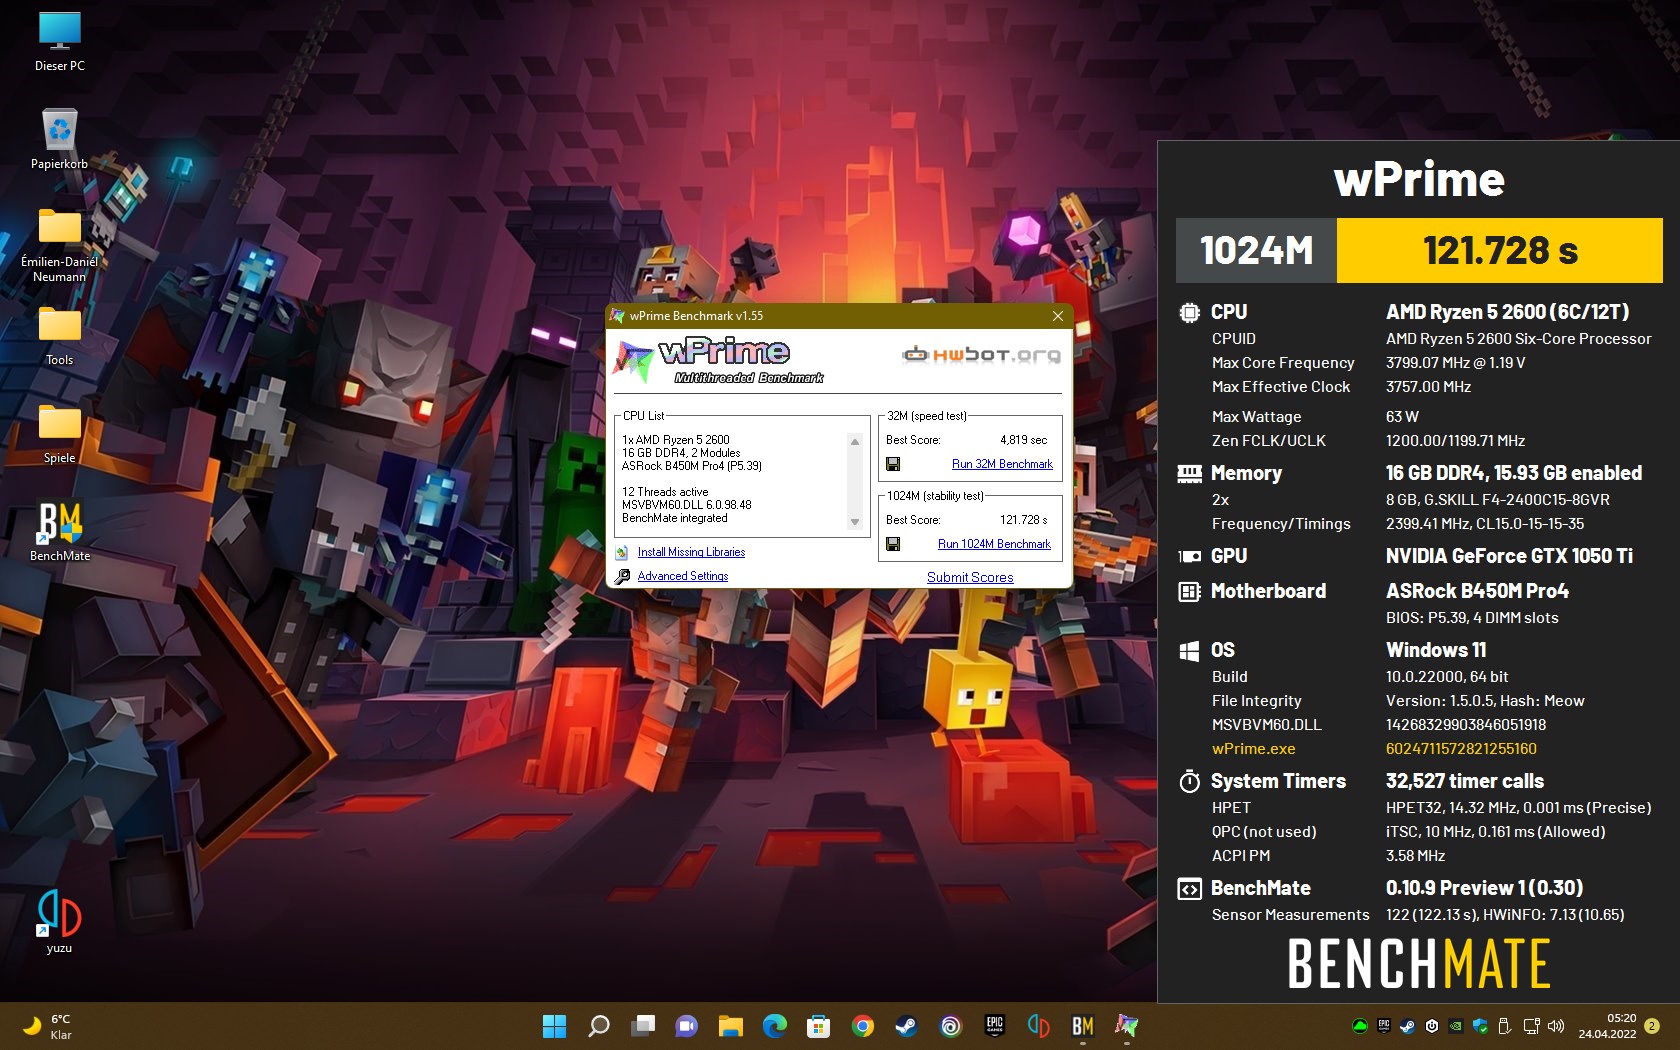Click Install Missing Libraries link
Viewport: 1680px width, 1050px height.
click(x=691, y=552)
